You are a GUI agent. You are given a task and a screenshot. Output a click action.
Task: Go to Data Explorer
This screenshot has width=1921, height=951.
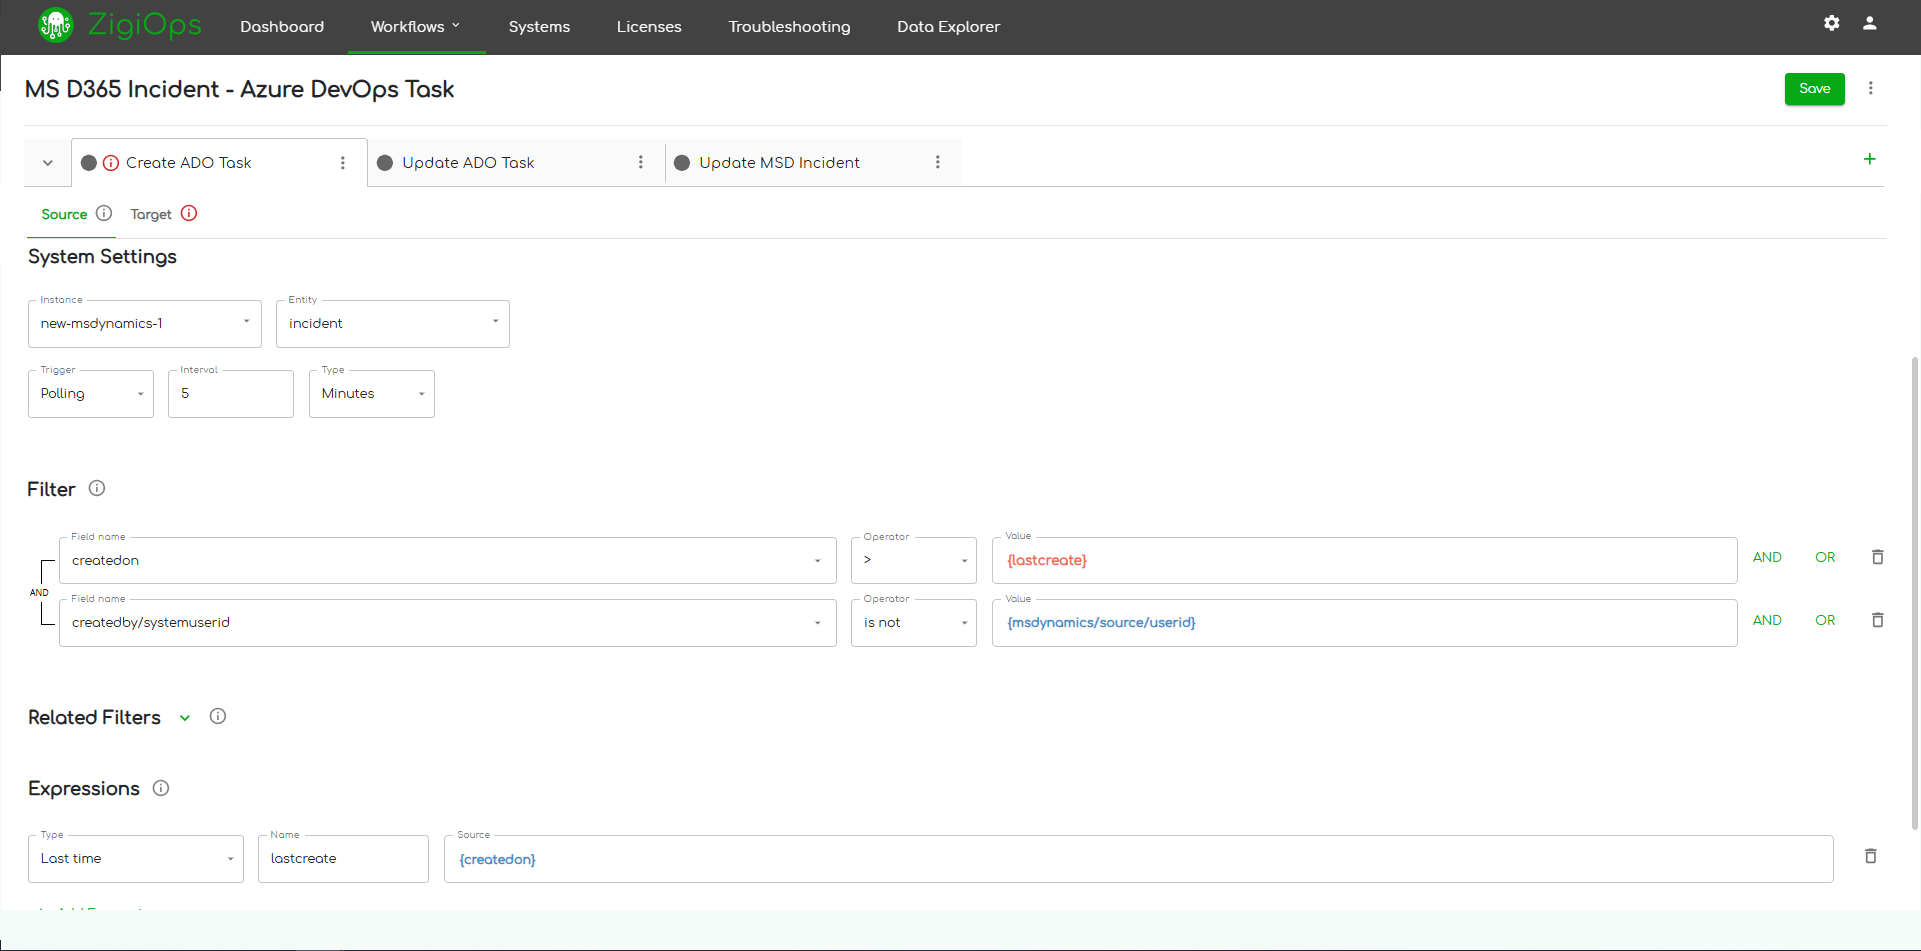(x=948, y=26)
